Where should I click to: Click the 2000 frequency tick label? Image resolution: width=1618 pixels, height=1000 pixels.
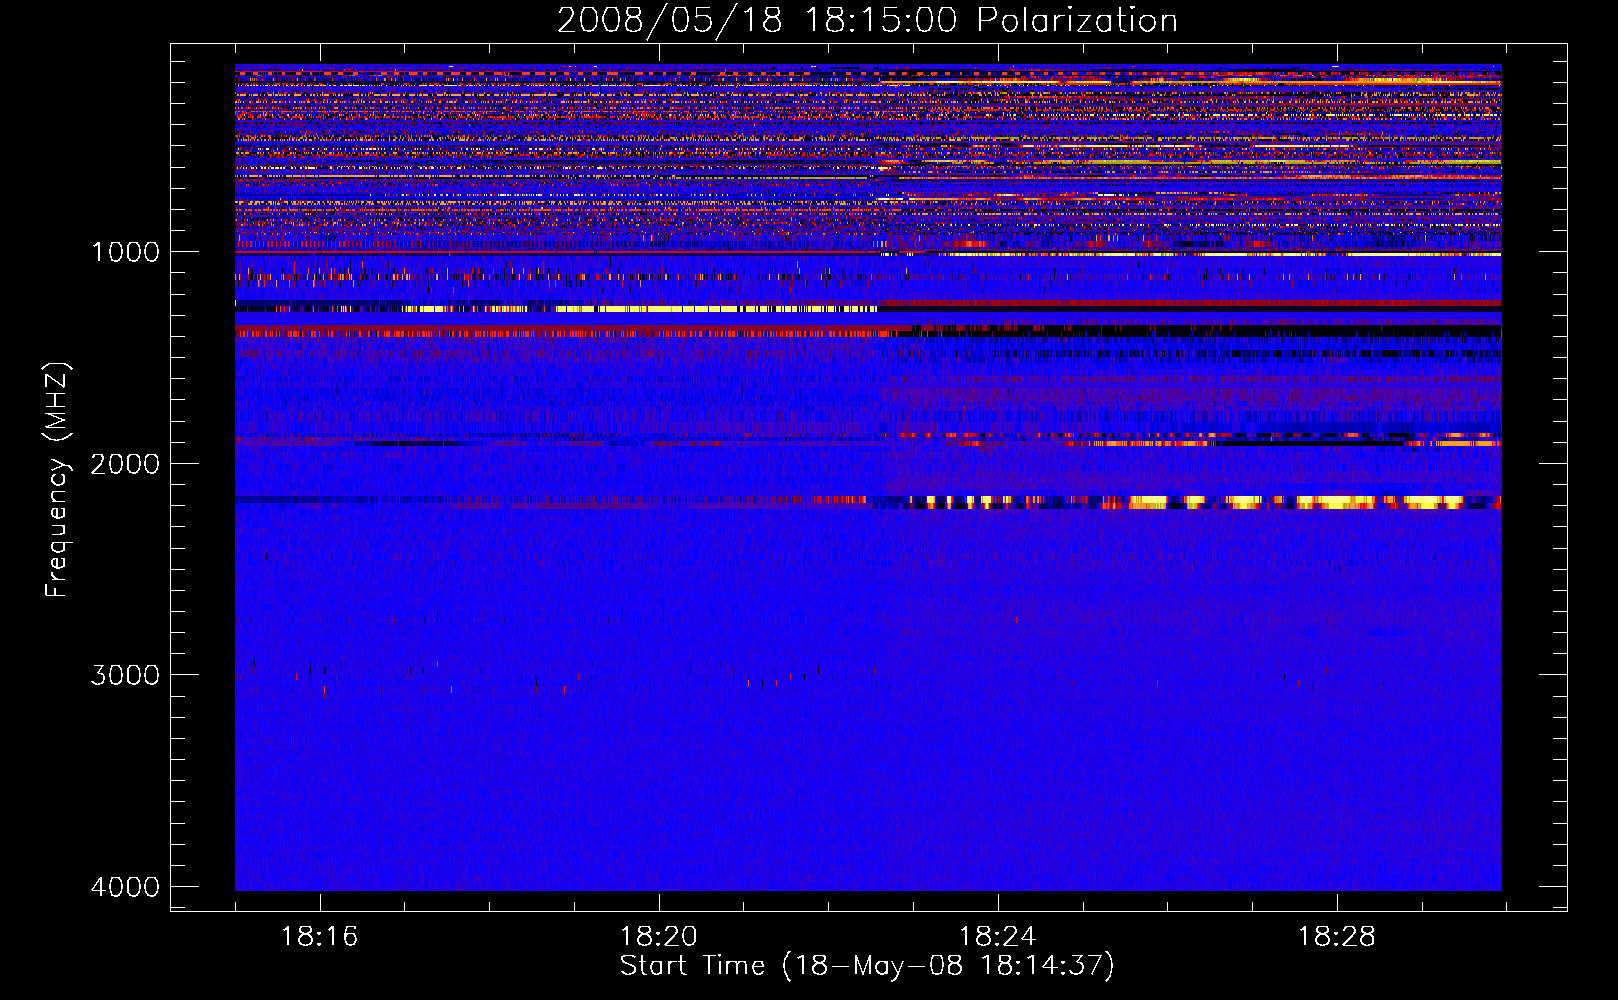pos(125,464)
